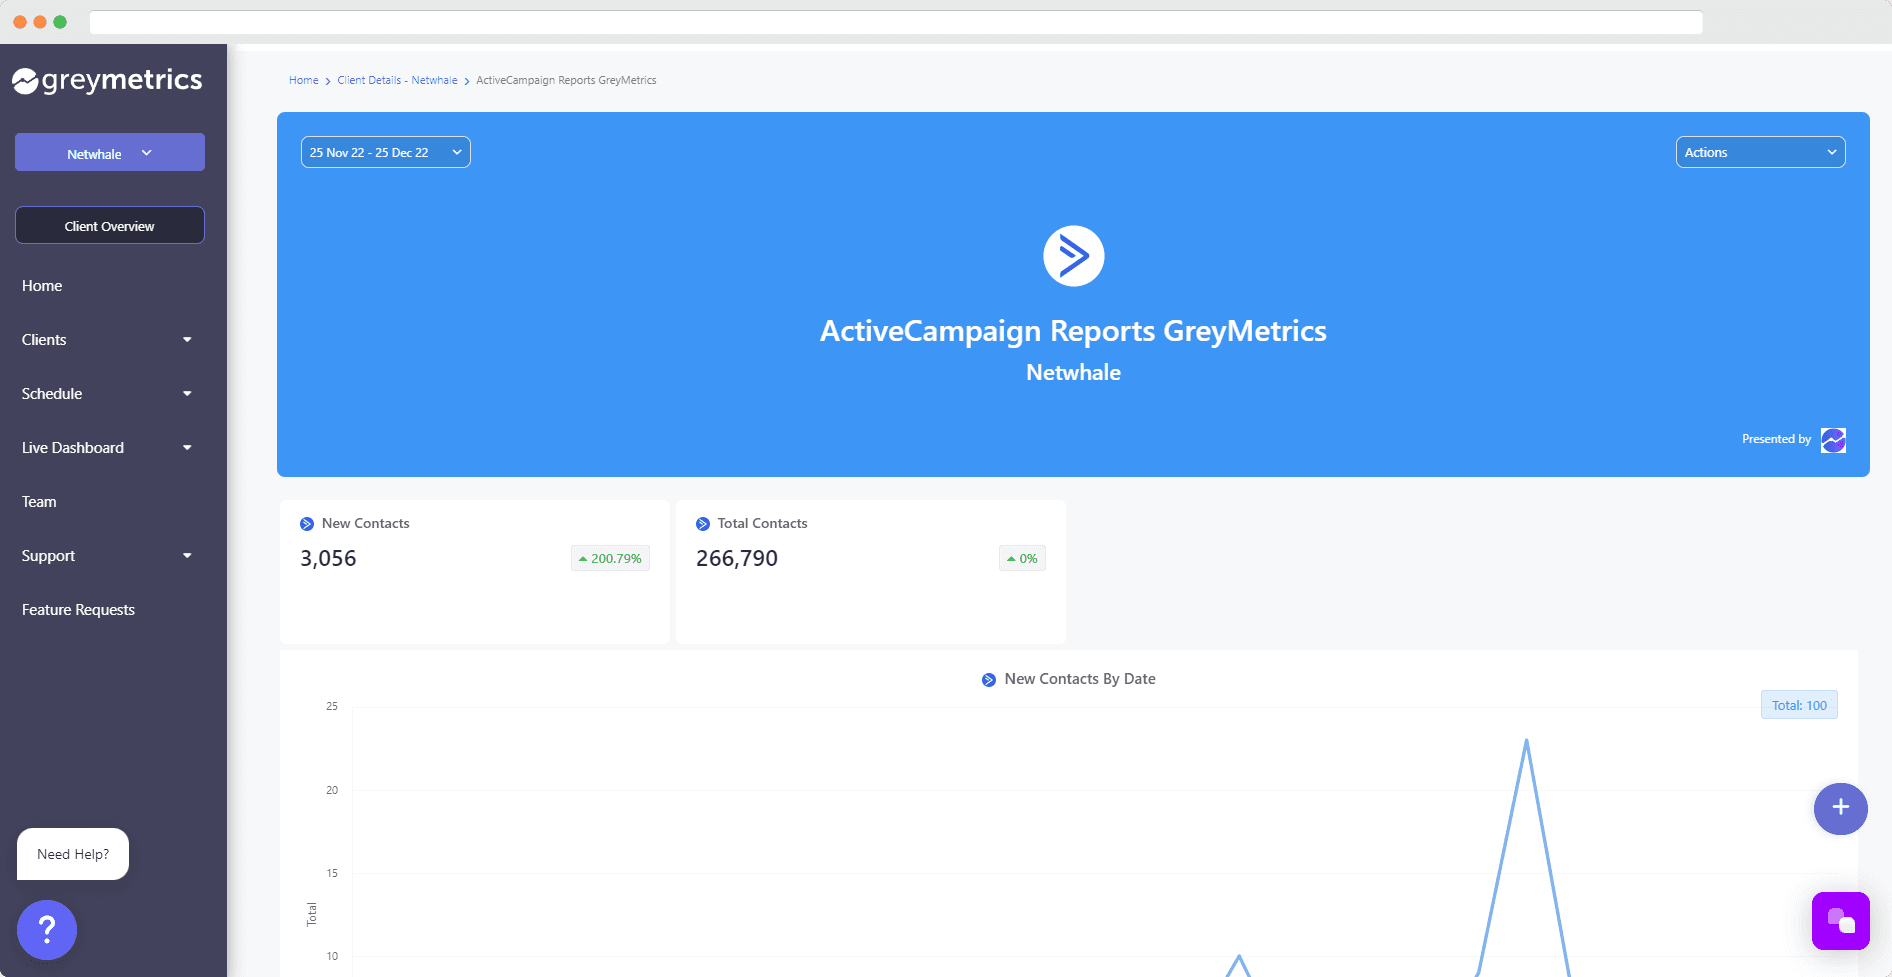Click the New Contacts By Date title
The width and height of the screenshot is (1892, 977).
click(1080, 679)
